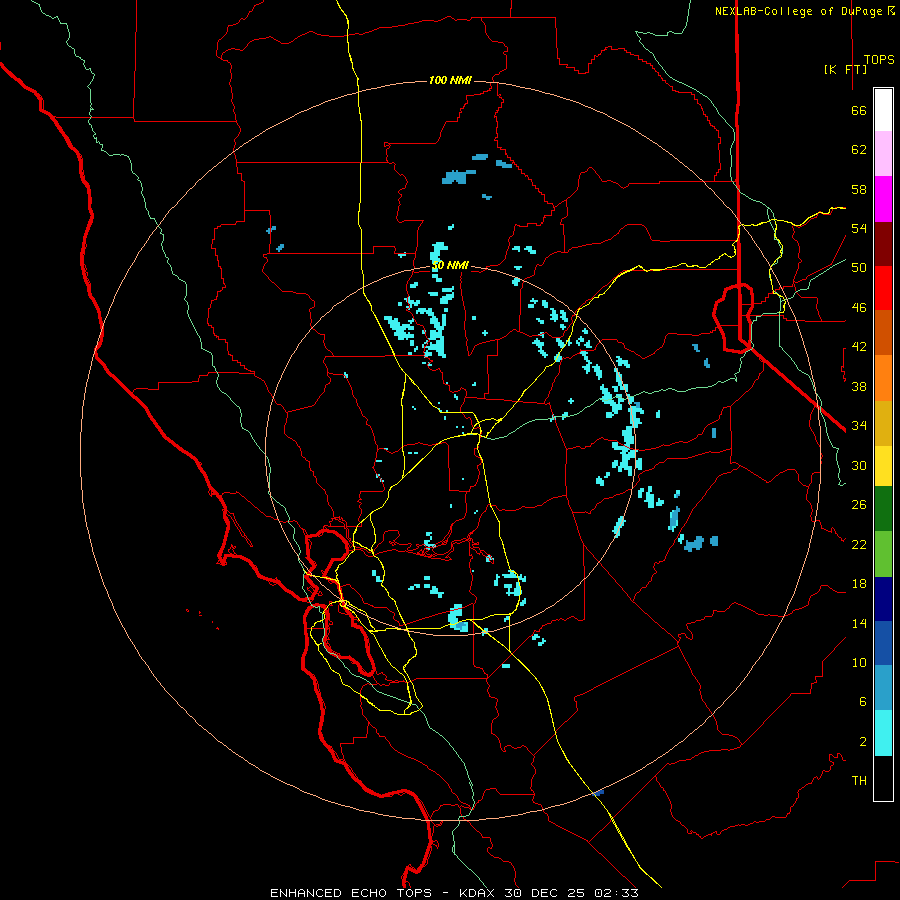Click the legend value 34
Viewport: 900px width, 900px height.
(859, 425)
